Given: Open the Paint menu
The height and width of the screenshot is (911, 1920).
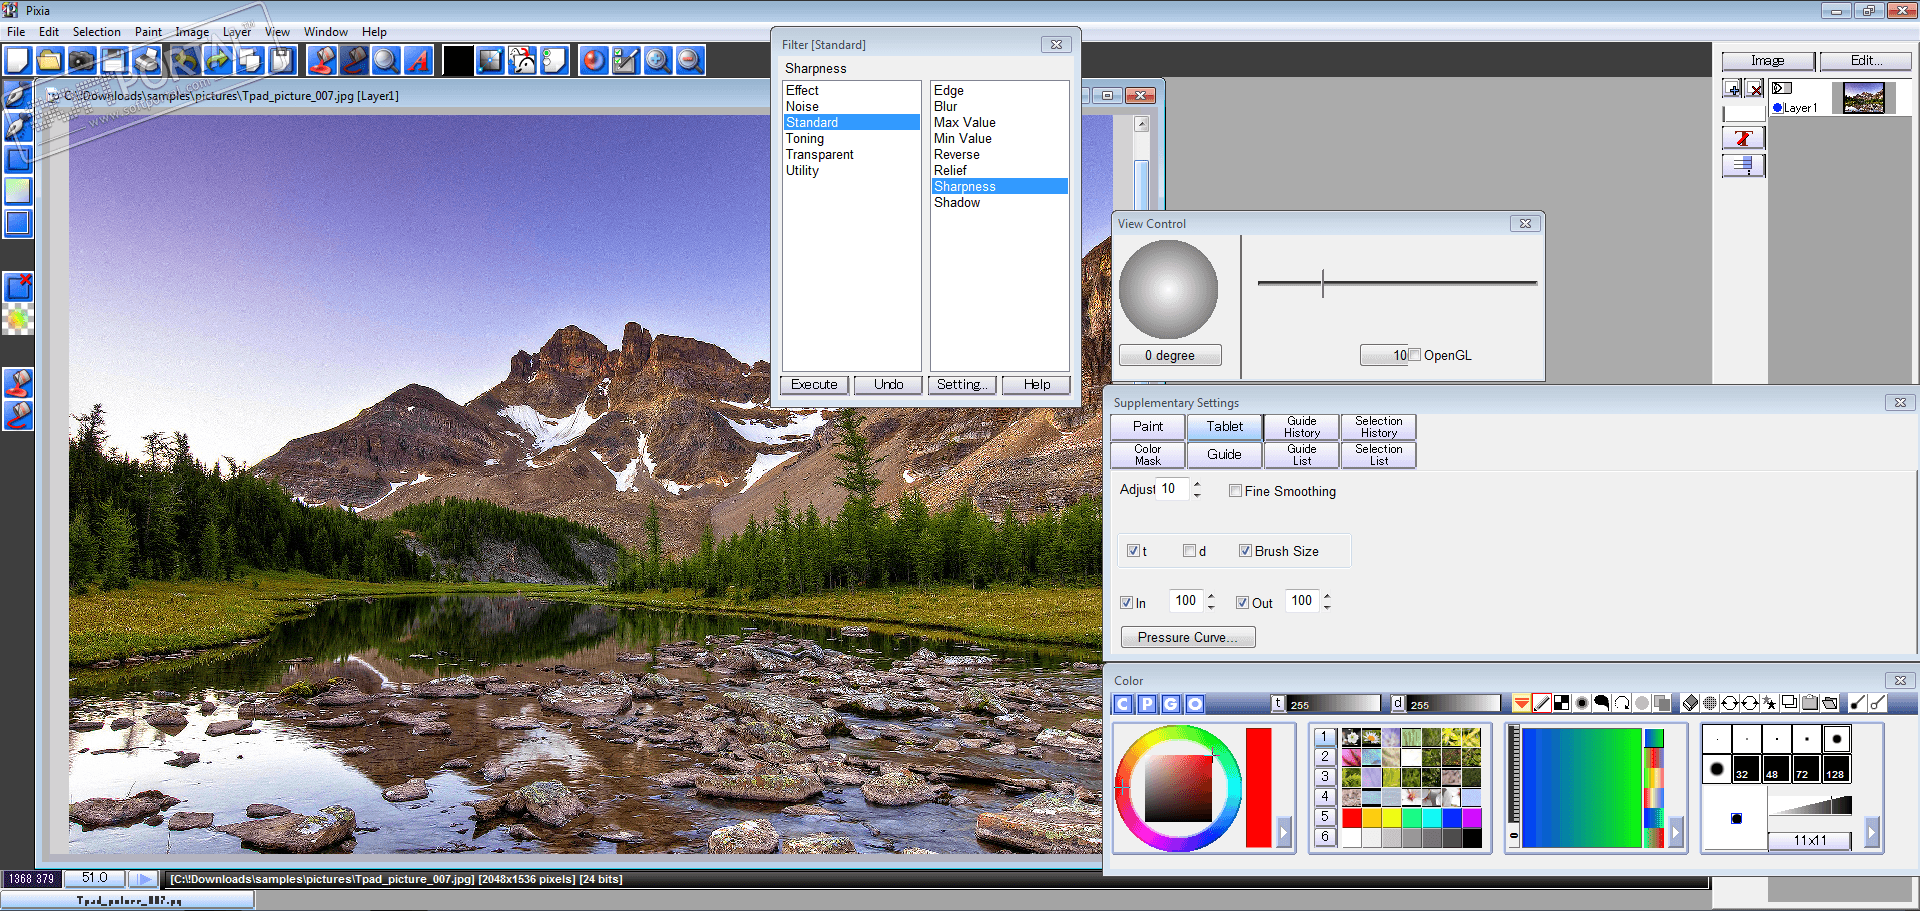Looking at the screenshot, I should tap(148, 32).
